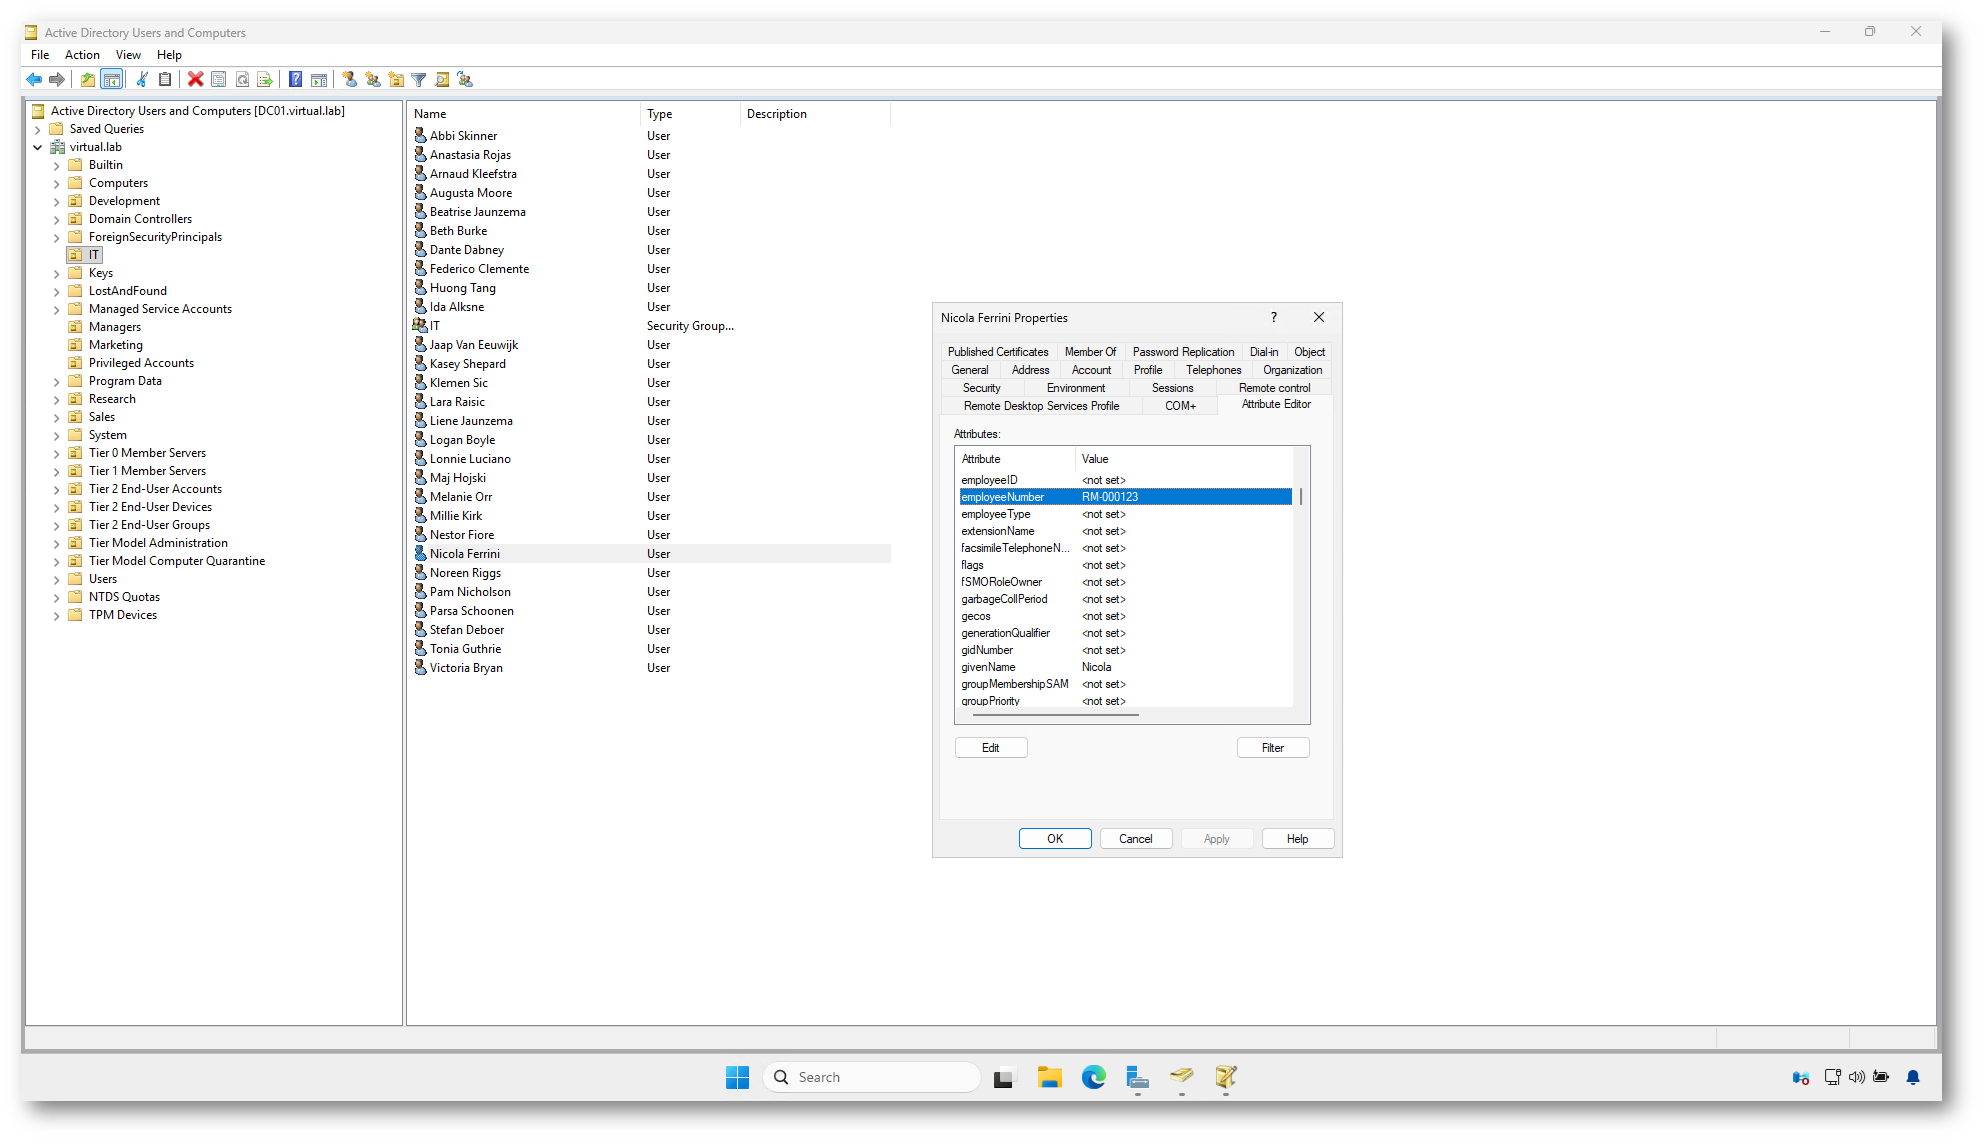Select the givenName attribute row
1984x1143 pixels.
point(1125,667)
